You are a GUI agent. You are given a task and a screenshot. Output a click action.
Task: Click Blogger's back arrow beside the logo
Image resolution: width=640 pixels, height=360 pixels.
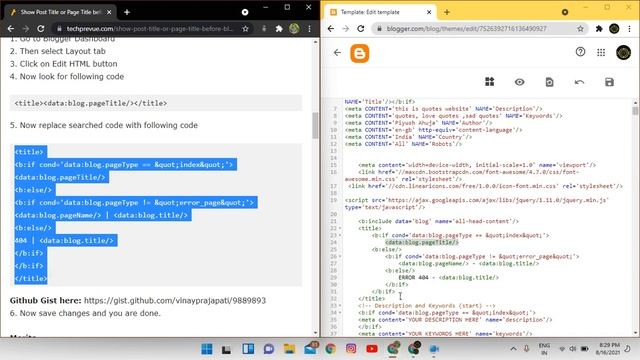coord(337,53)
